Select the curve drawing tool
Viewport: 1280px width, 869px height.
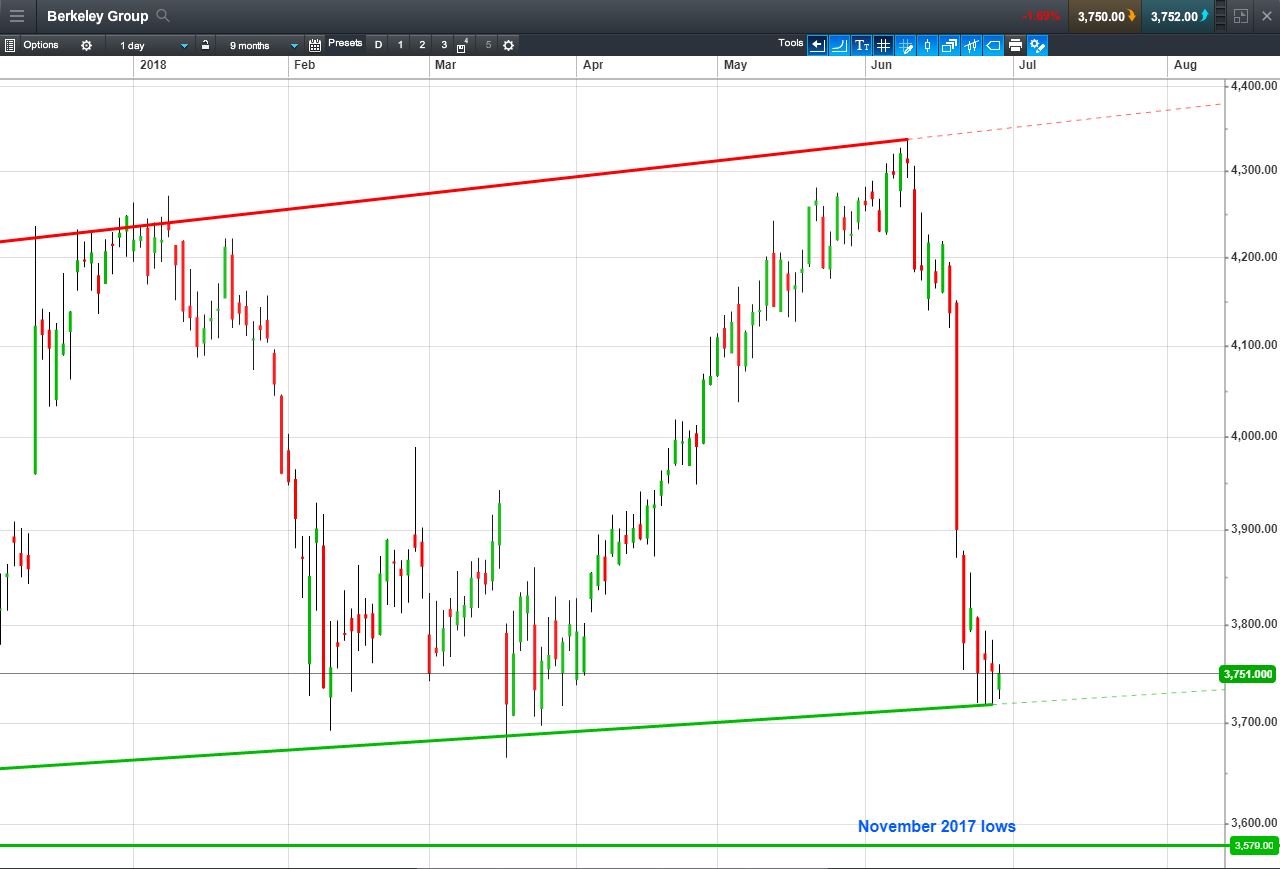(839, 45)
